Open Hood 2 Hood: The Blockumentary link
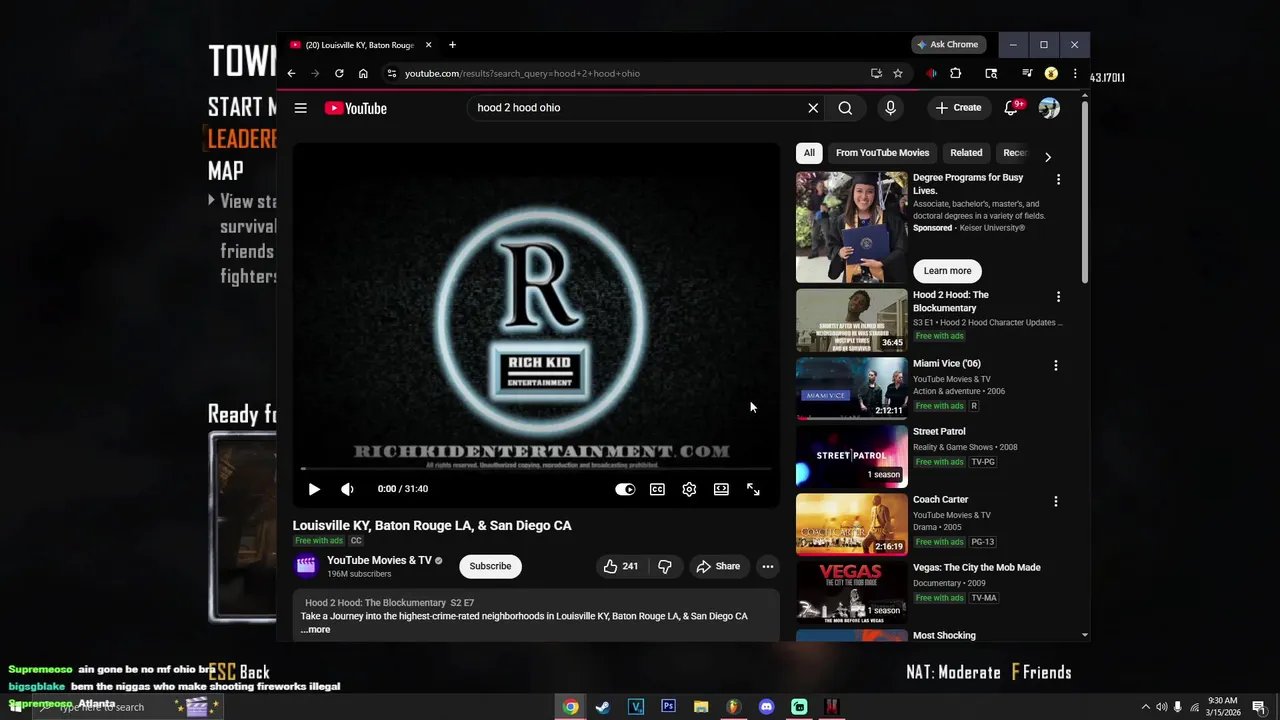 [375, 603]
